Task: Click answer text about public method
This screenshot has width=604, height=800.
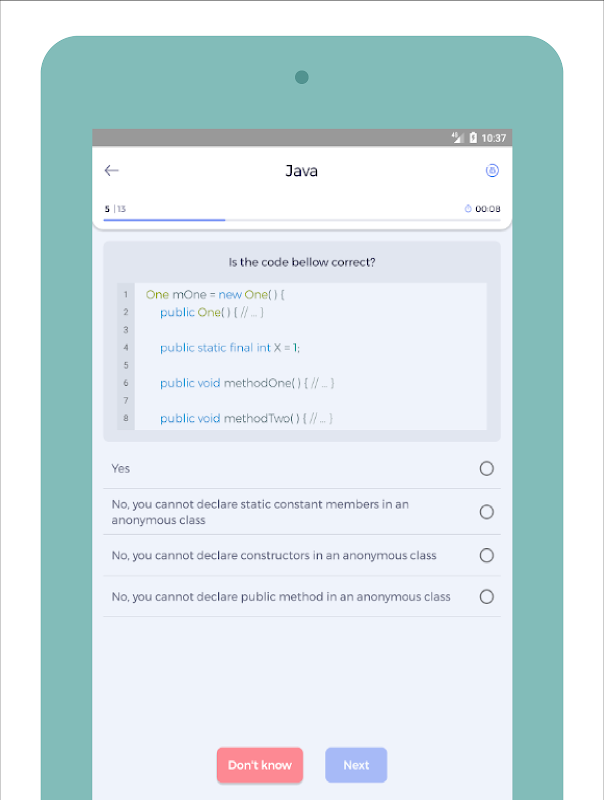Action: [x=281, y=596]
